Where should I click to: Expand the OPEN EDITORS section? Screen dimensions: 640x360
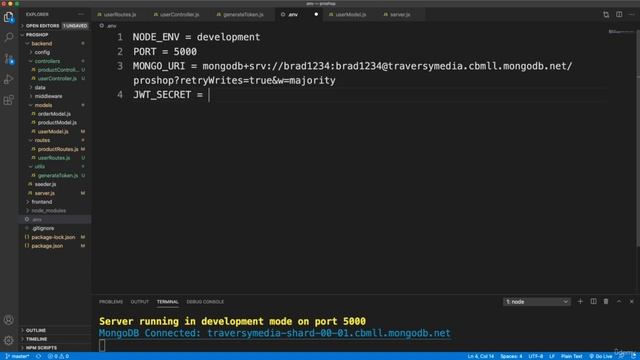55,26
